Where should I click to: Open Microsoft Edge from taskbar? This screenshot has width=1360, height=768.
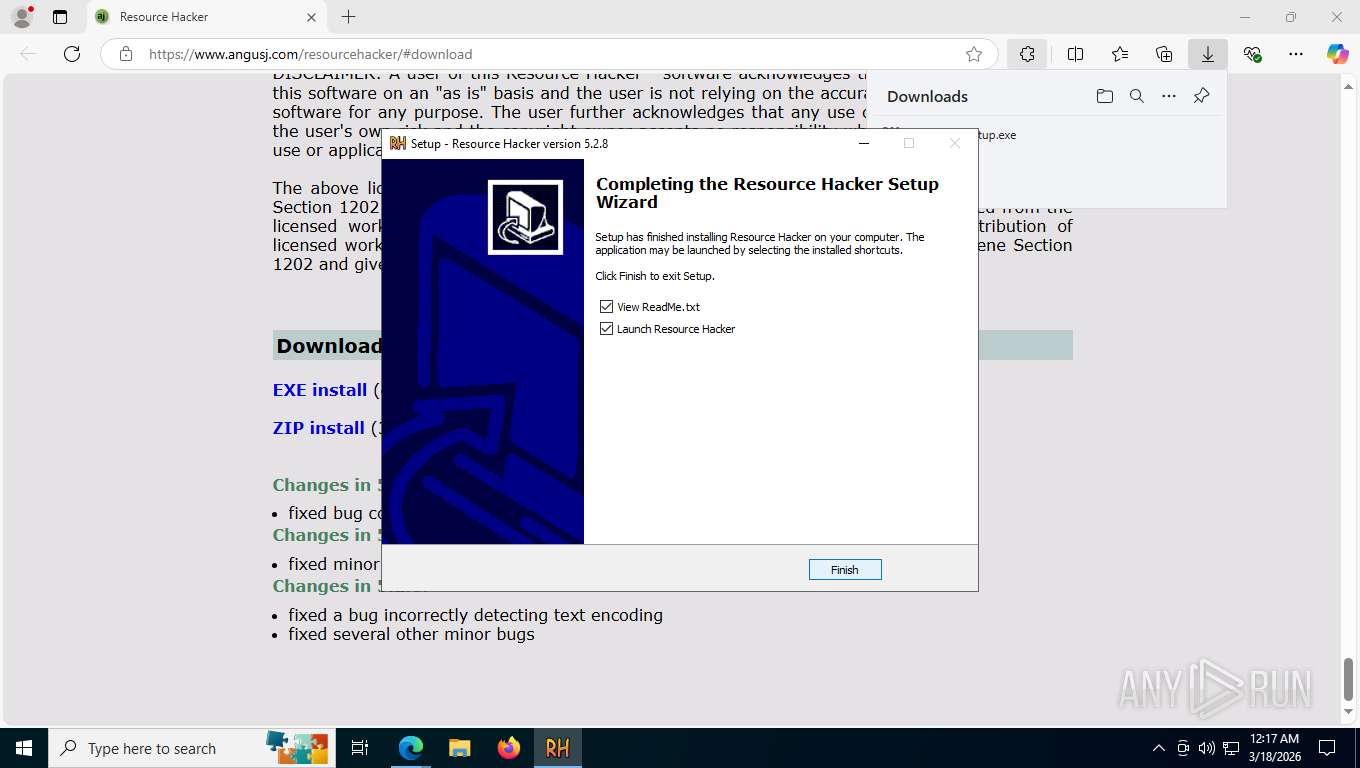pos(411,748)
